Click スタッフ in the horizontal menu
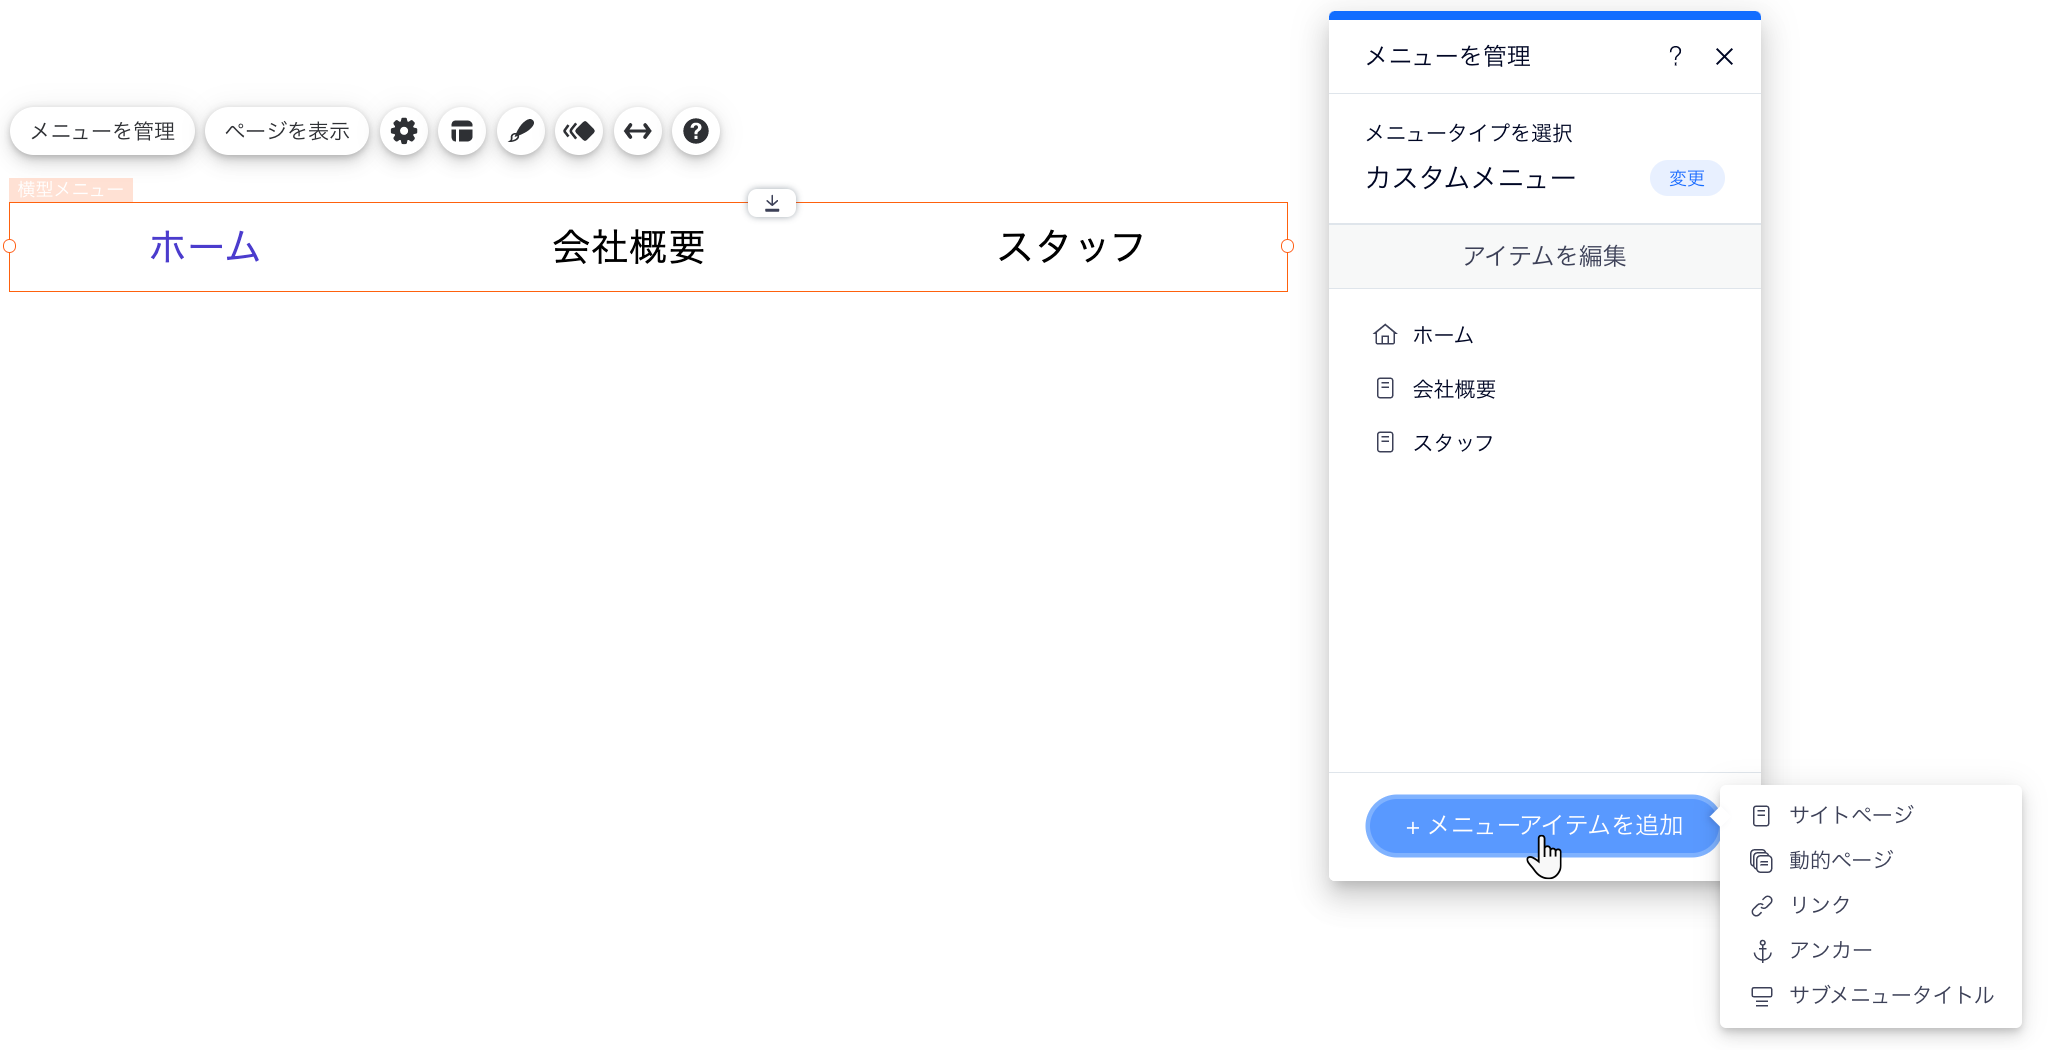The height and width of the screenshot is (1050, 2048). point(1071,247)
